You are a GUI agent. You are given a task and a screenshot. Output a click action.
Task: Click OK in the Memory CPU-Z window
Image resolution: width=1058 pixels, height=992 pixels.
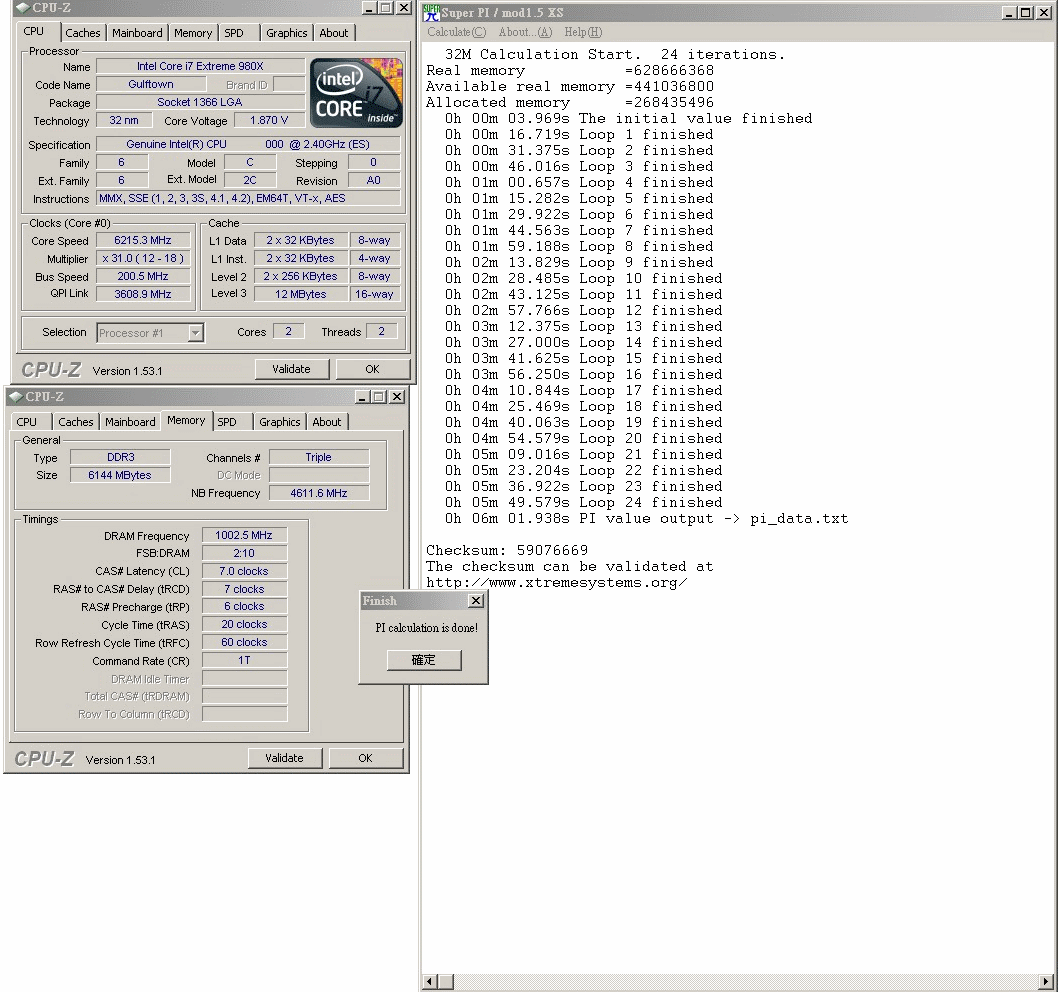(x=365, y=758)
